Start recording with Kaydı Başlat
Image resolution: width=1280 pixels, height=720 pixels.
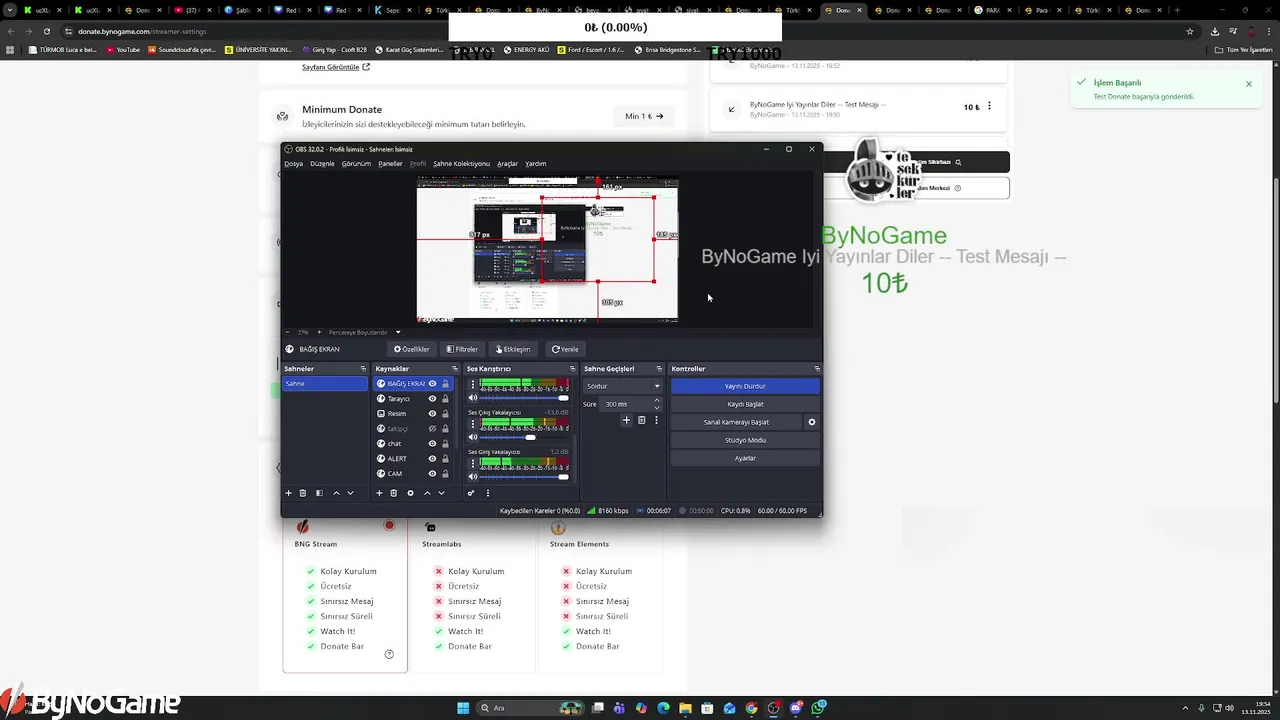pos(745,404)
